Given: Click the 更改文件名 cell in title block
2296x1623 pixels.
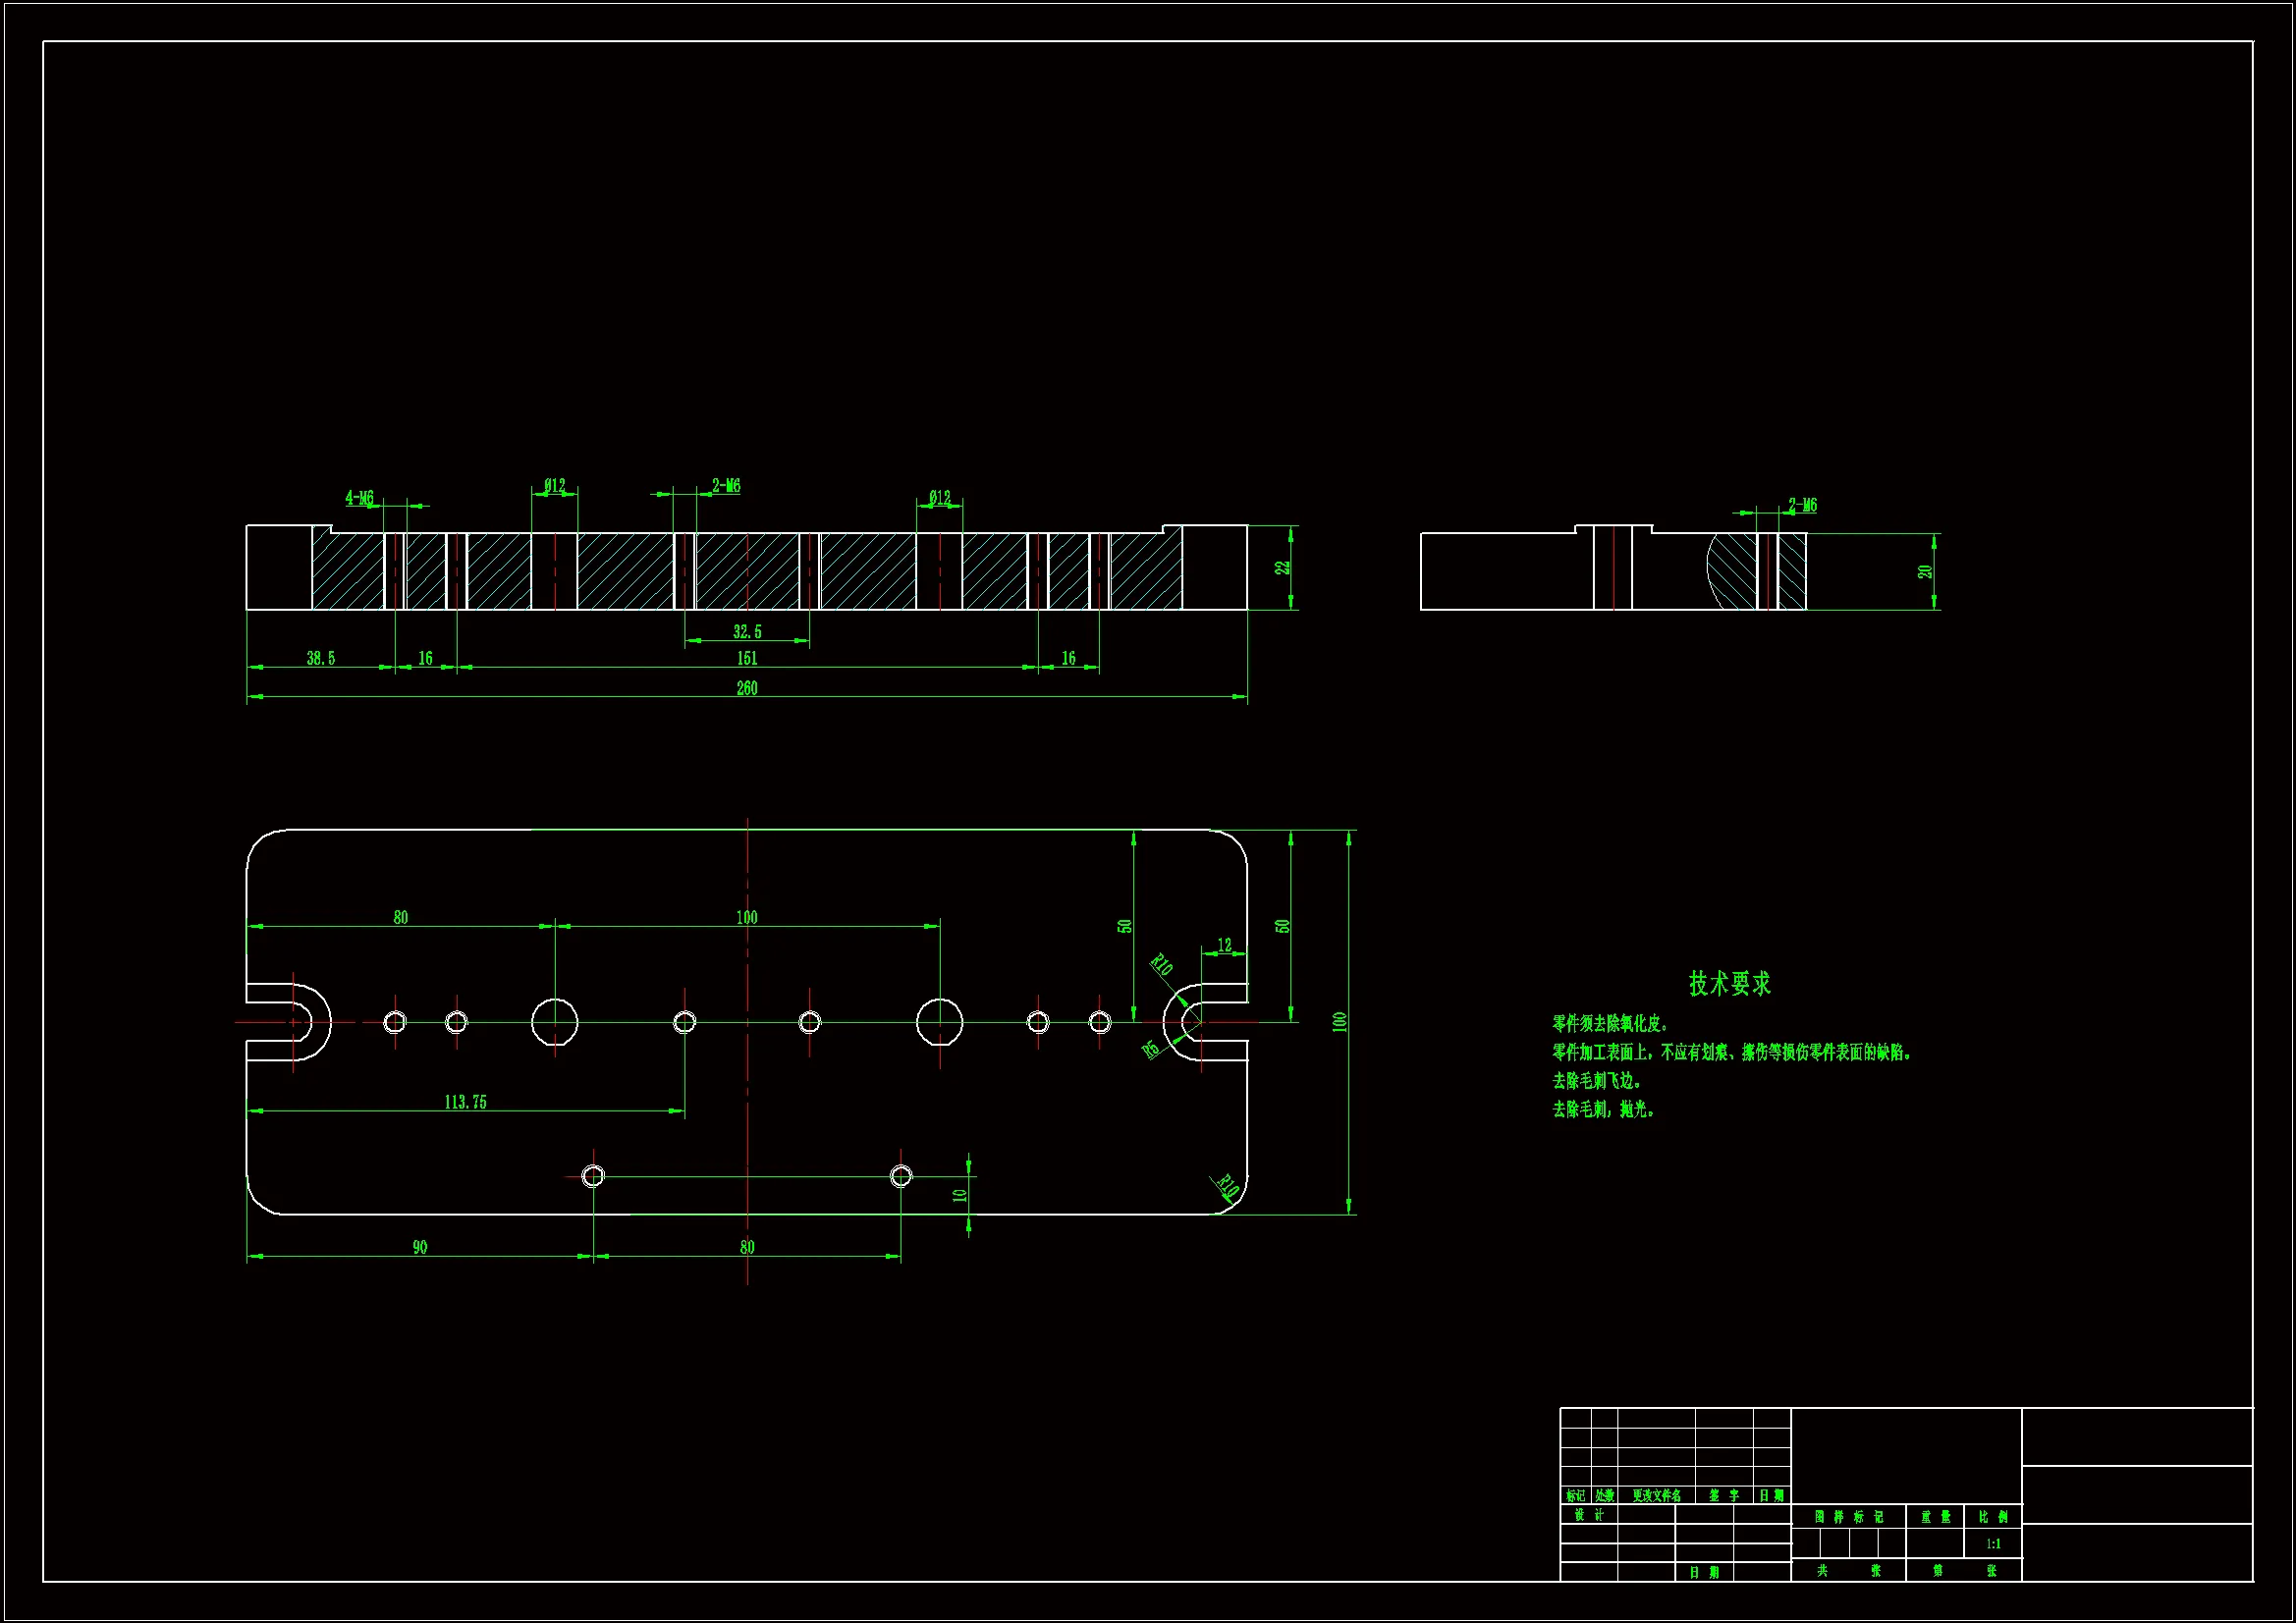Looking at the screenshot, I should (1656, 1496).
